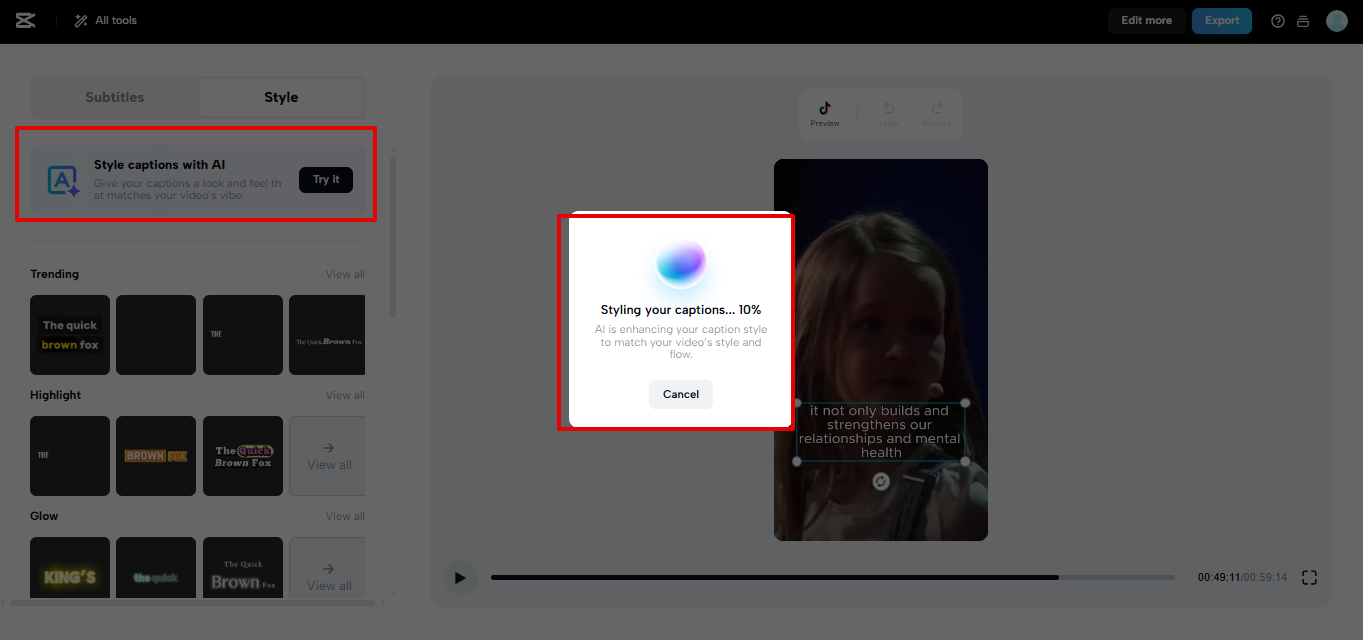Open the CapCut home logo
The image size is (1363, 640).
click(x=25, y=19)
